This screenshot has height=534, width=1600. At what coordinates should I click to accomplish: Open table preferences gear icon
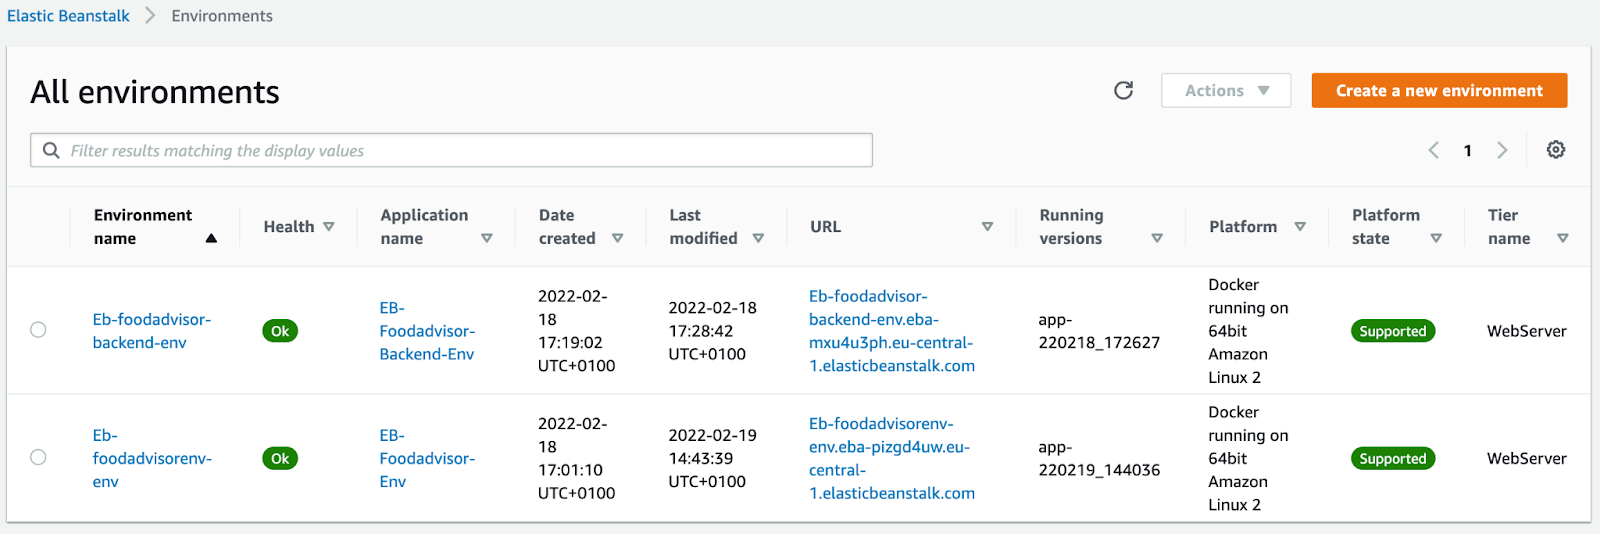1556,150
